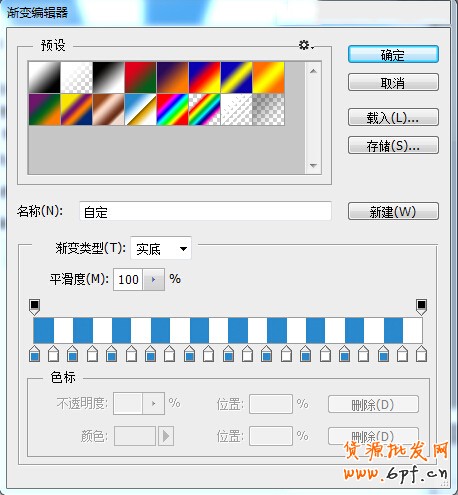Image resolution: width=458 pixels, height=495 pixels.
Task: Select the first blue color stop
Action: (x=35, y=354)
